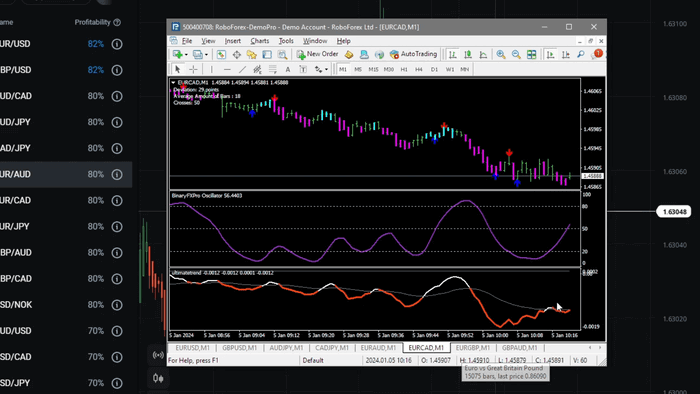Switch to bar chart display
Screen dimensions: 700x394
point(452,54)
